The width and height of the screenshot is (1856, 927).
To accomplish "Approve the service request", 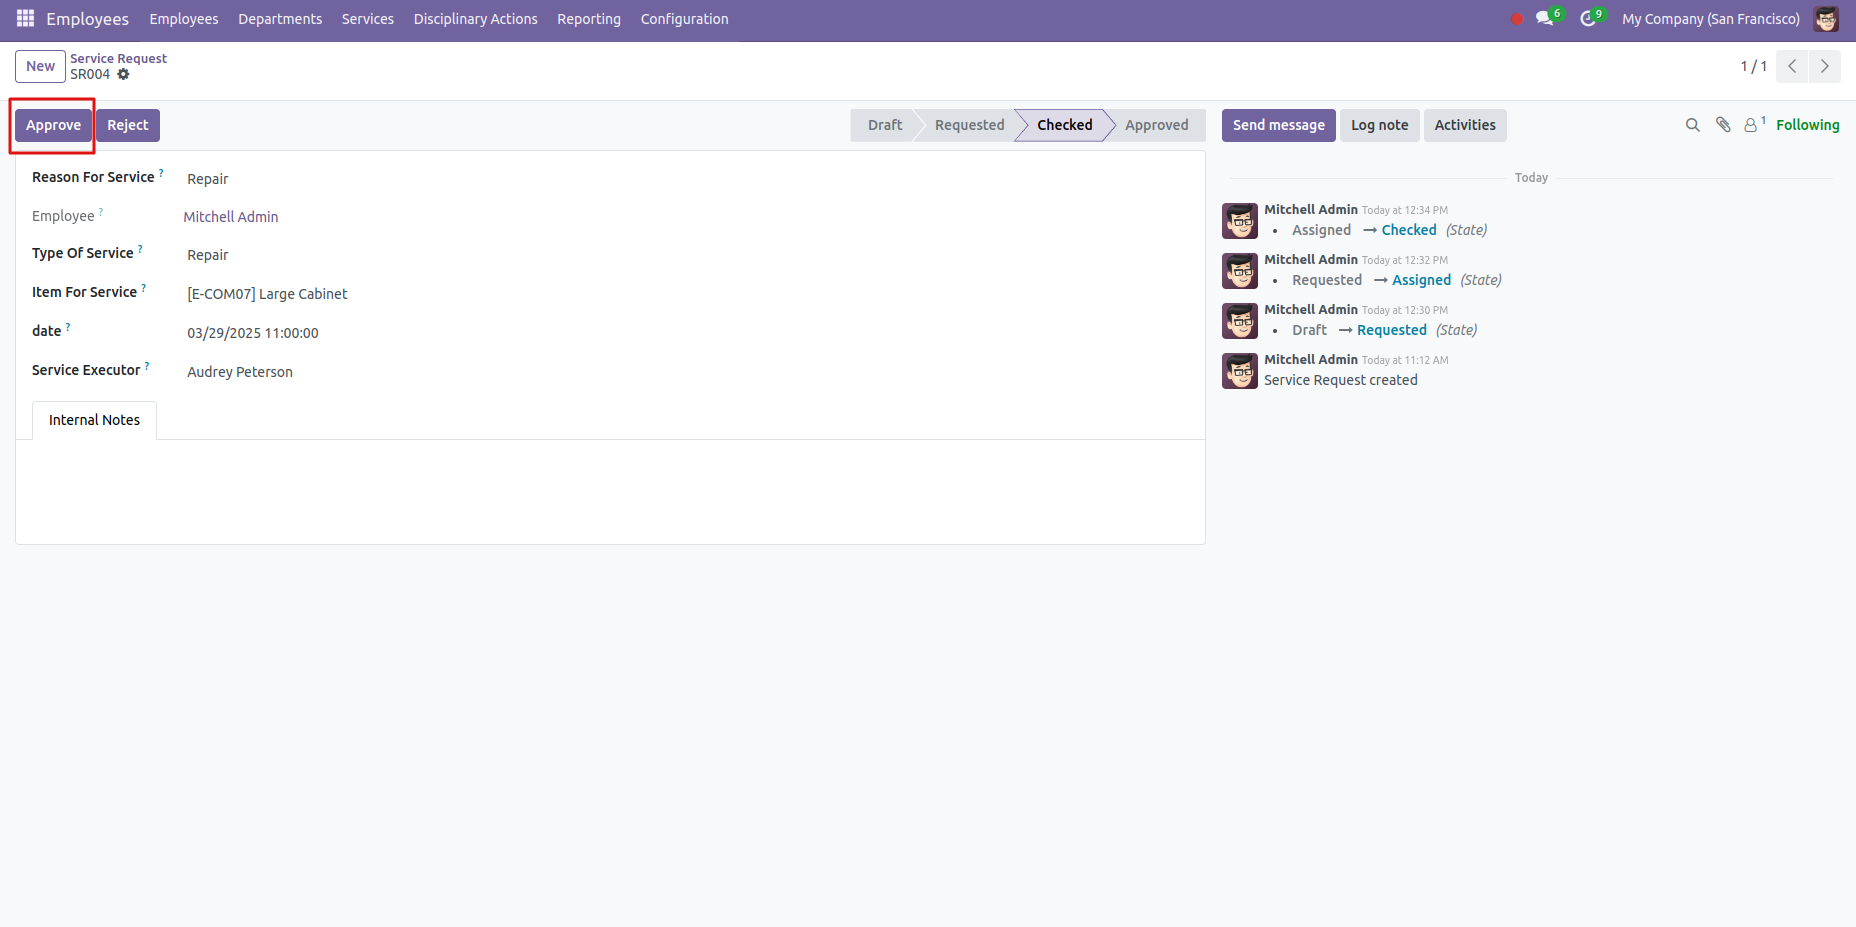I will coord(53,125).
